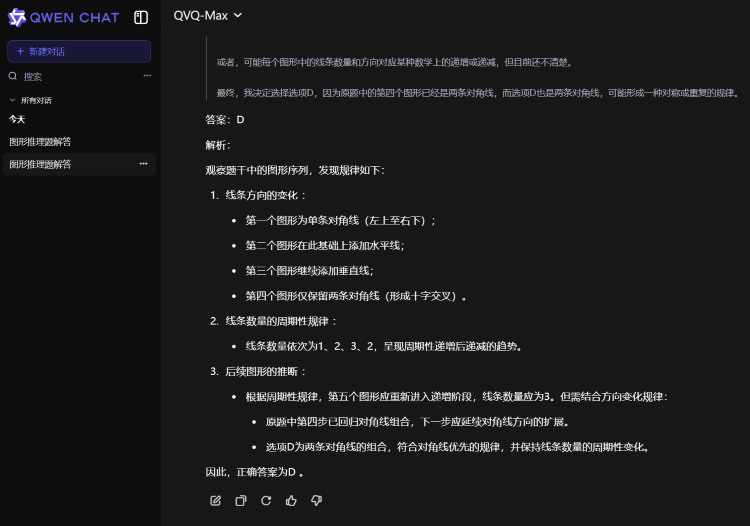Collapse the 所有对话 chevron
Viewport: 750px width, 526px height.
(12, 100)
